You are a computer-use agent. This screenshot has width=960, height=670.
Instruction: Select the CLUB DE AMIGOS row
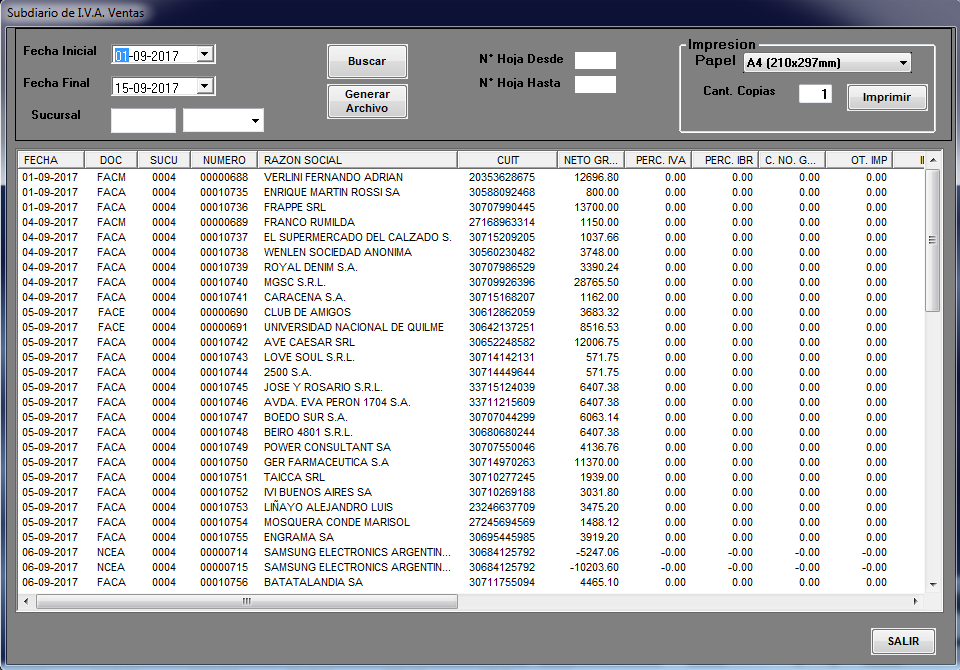click(471, 312)
